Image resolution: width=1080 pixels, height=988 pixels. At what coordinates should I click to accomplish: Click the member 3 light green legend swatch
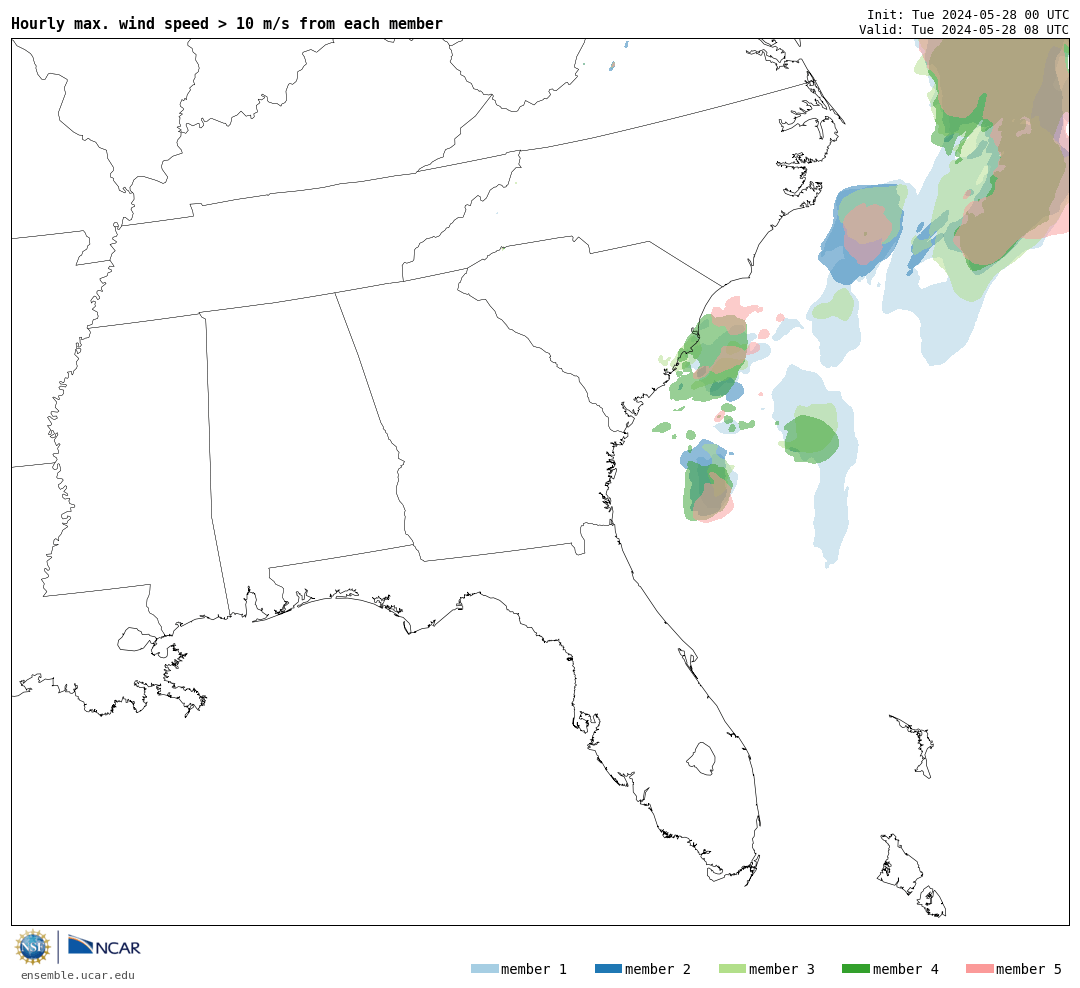[732, 969]
